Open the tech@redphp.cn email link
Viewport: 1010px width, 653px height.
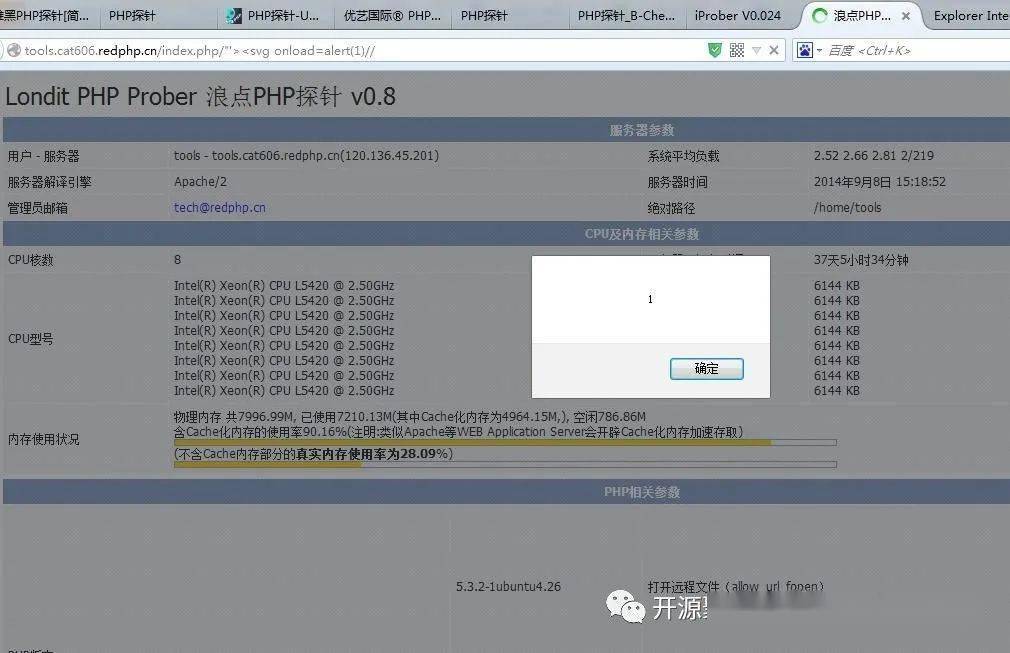coord(219,207)
